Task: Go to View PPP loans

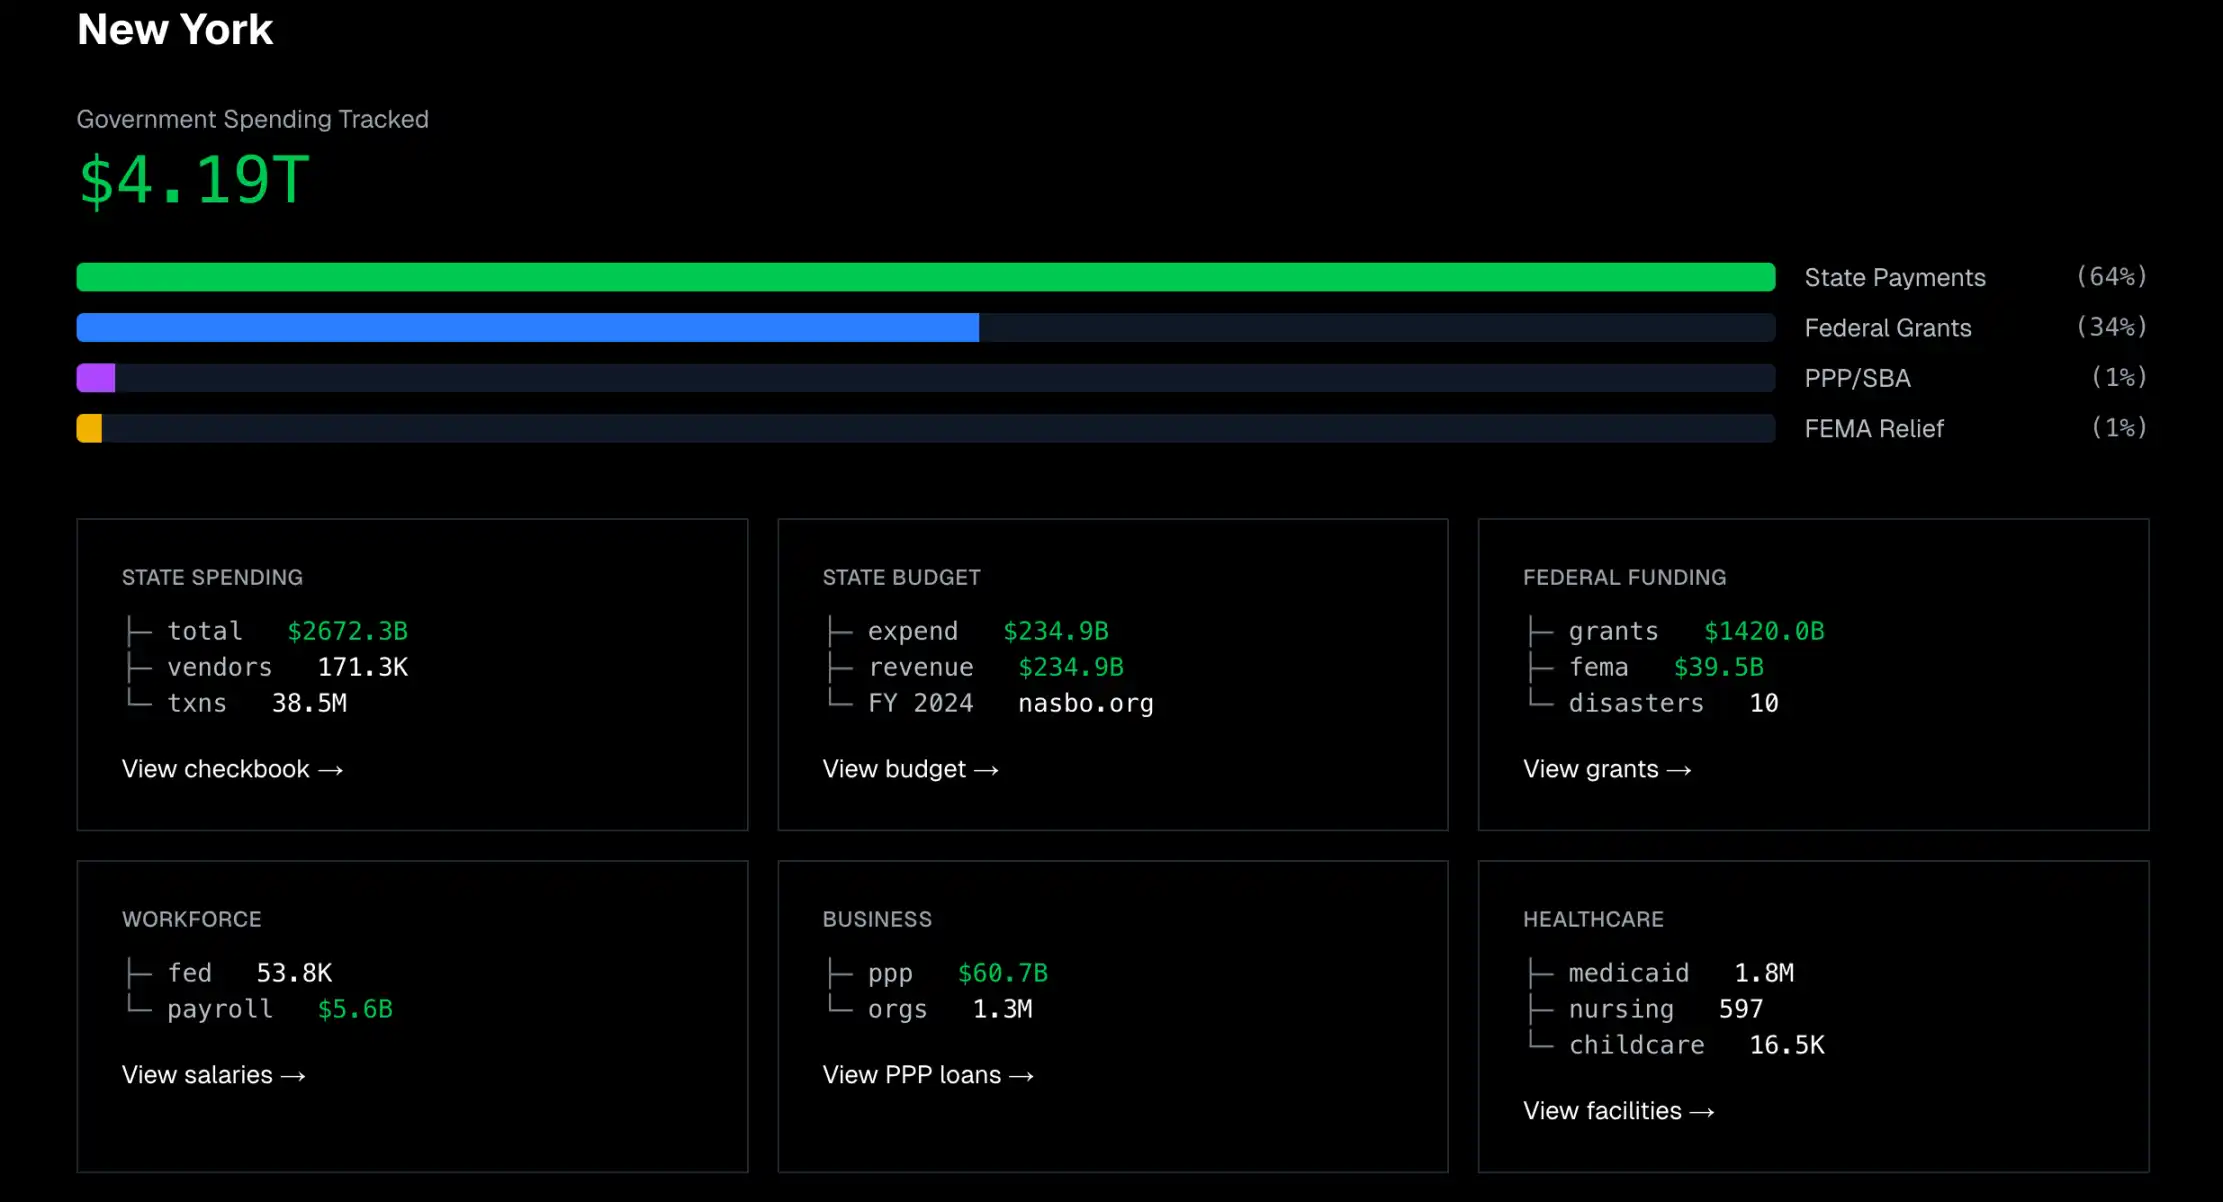Action: [x=927, y=1075]
